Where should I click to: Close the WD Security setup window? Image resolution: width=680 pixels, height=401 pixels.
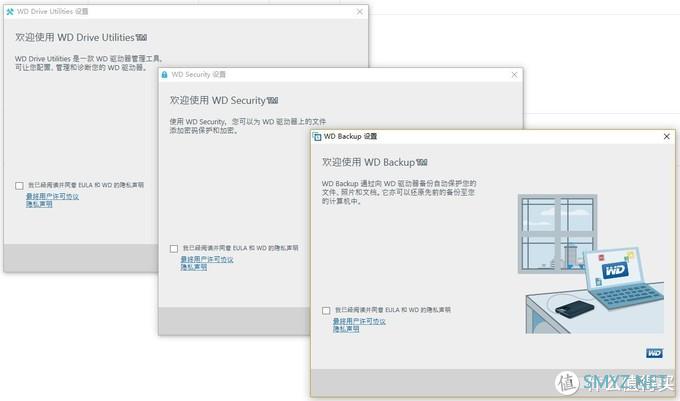tap(512, 74)
